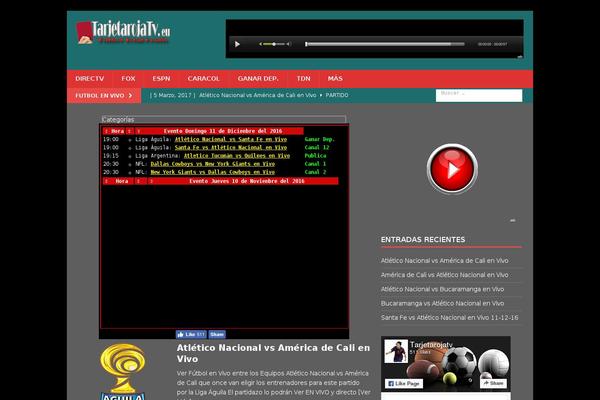Open the MÁS menu item
The width and height of the screenshot is (600, 400).
point(335,78)
